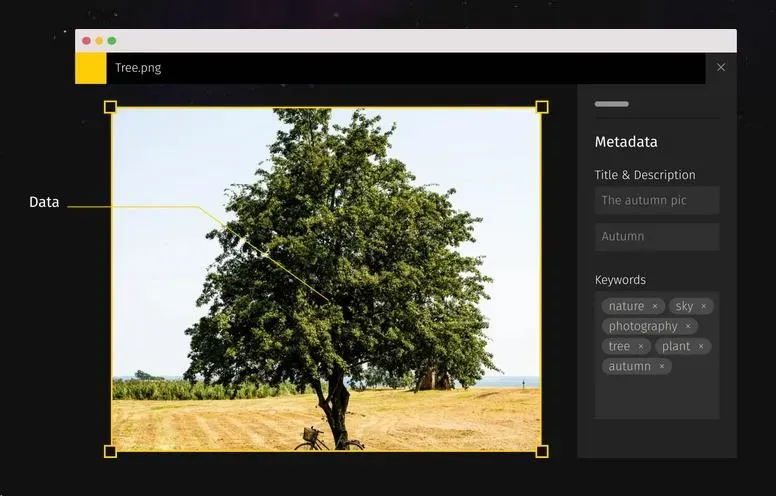Screen dimensions: 776x496
Task: Click the green window maximize dot
Action: (x=112, y=41)
